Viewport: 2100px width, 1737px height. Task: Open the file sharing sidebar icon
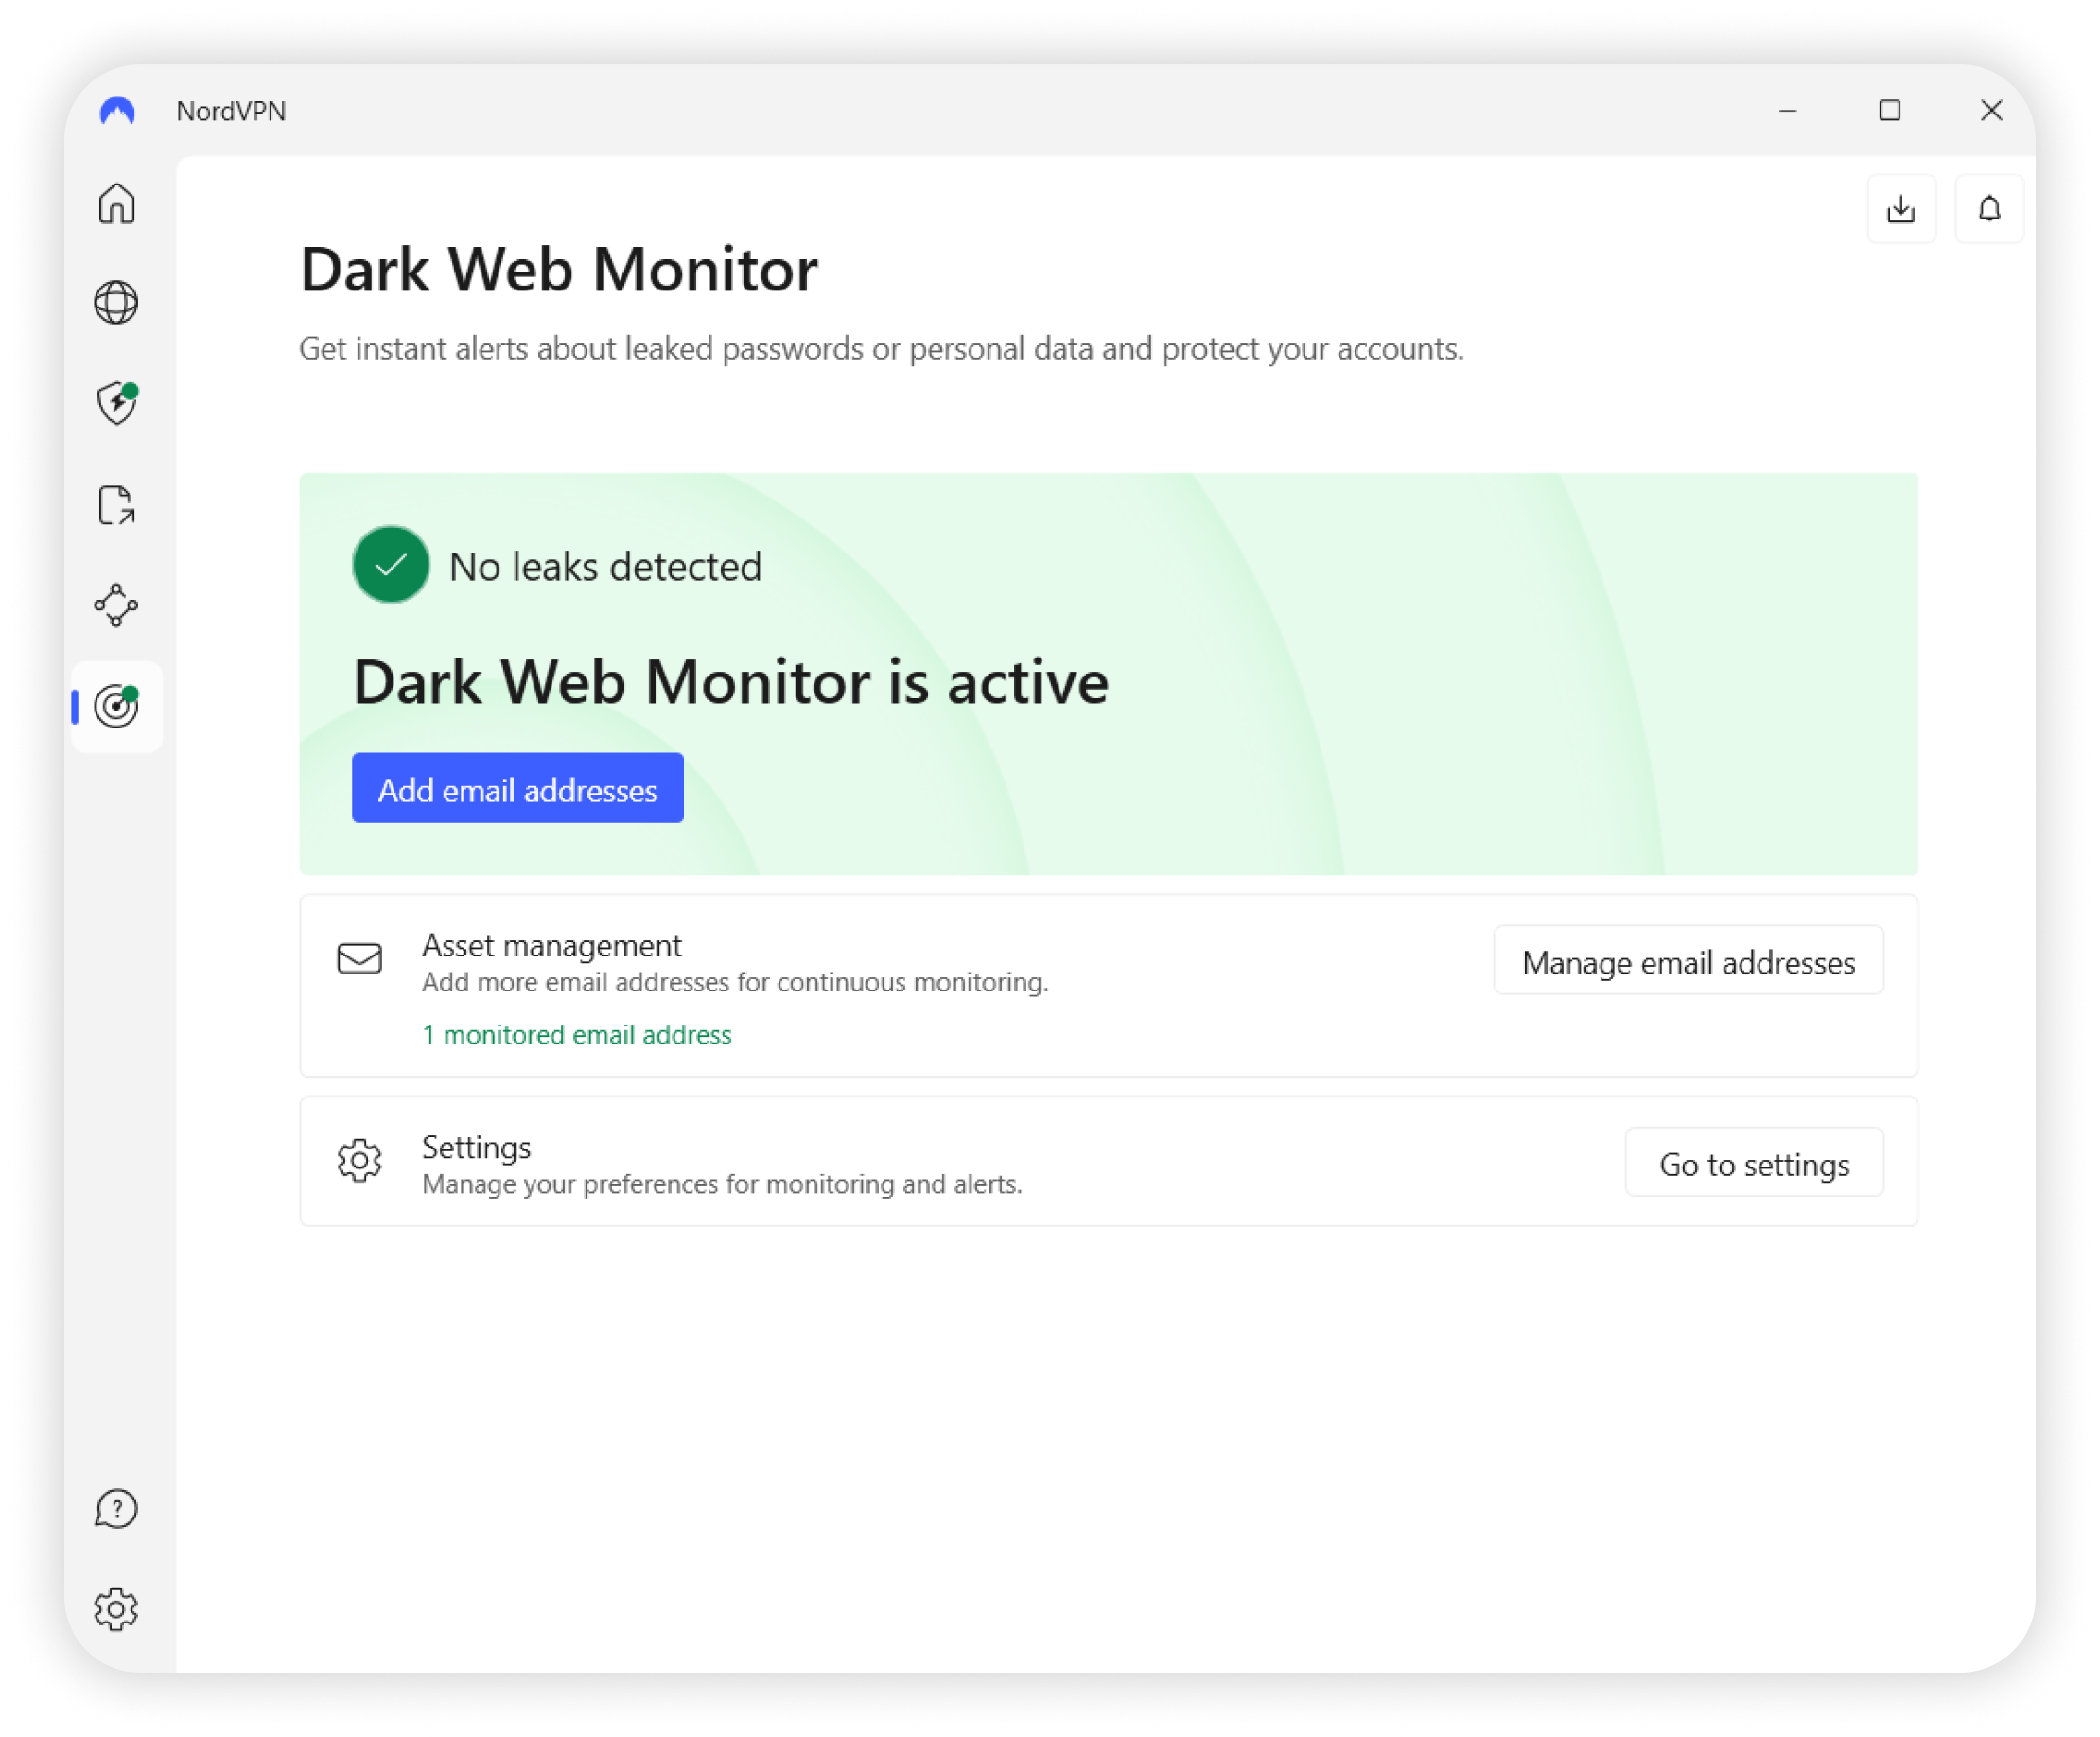point(117,505)
